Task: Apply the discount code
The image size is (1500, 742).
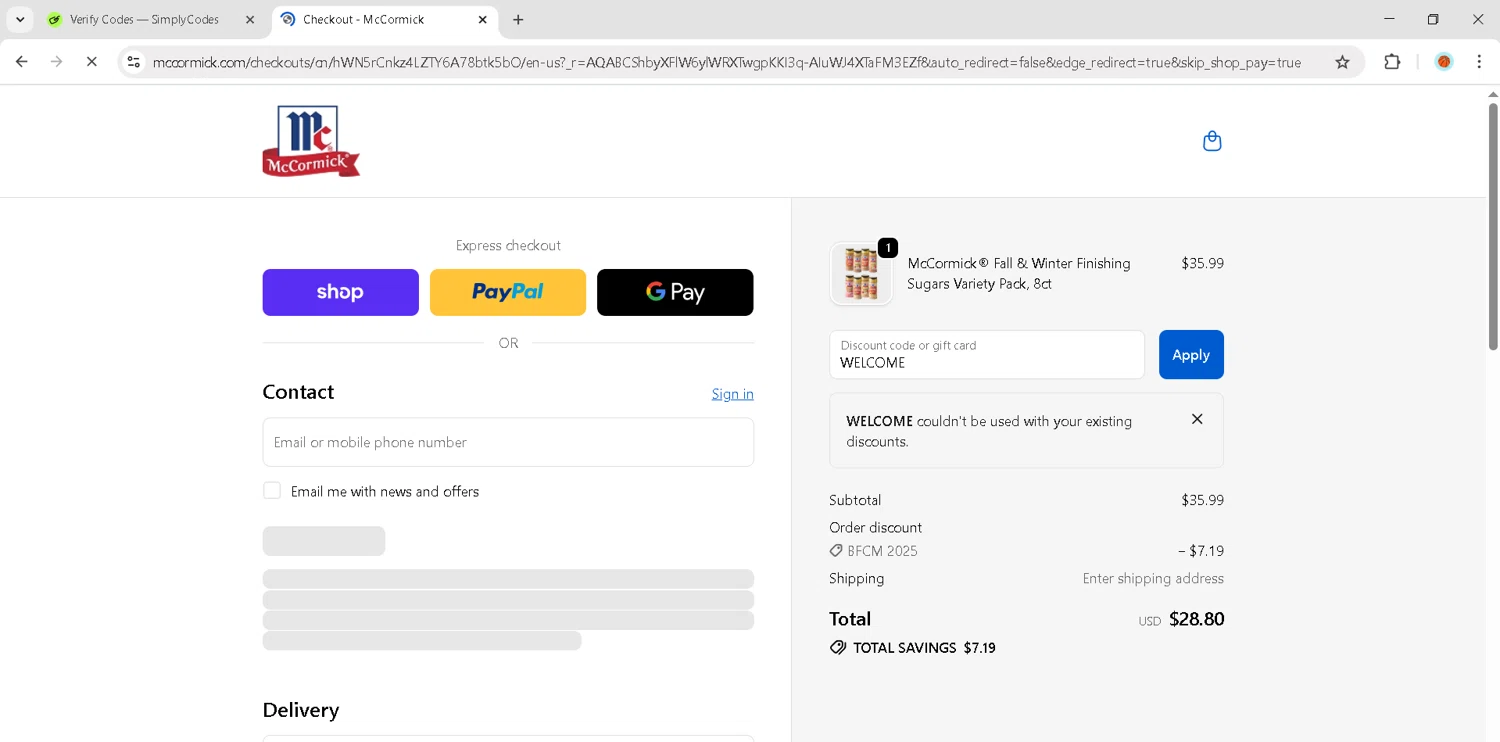Action: click(1191, 354)
